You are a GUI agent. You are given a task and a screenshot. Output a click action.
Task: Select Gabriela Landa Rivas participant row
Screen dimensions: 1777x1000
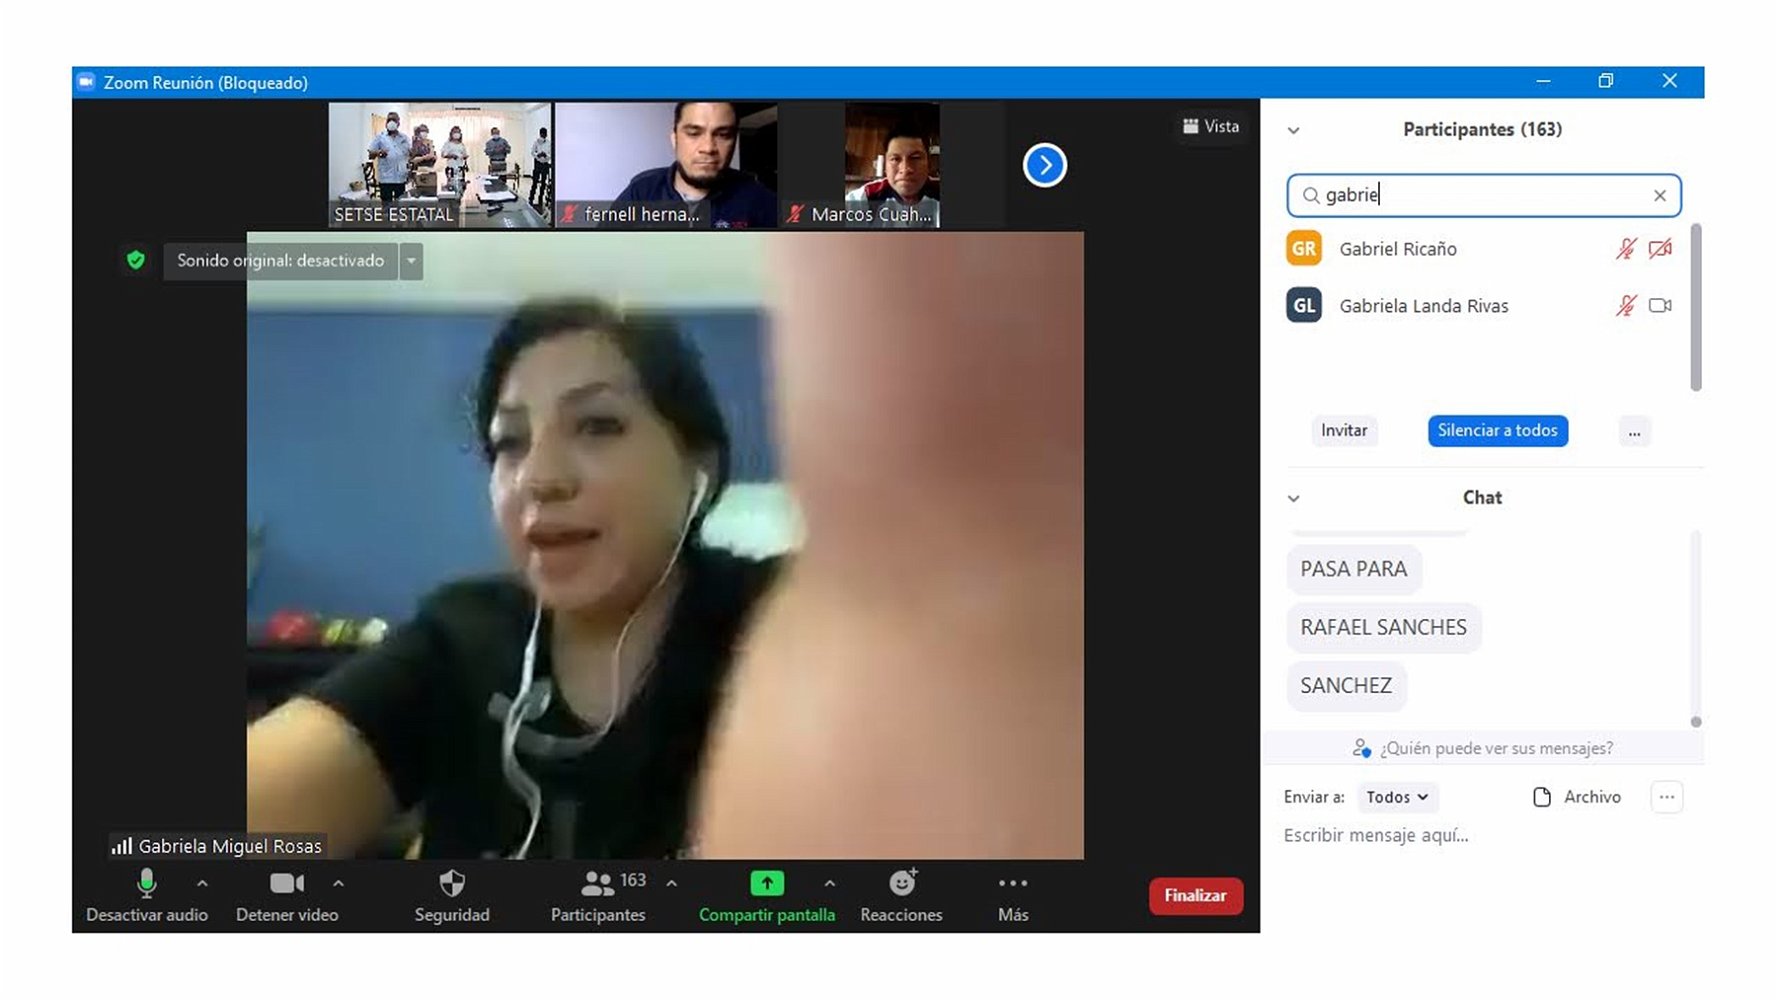click(x=1484, y=306)
